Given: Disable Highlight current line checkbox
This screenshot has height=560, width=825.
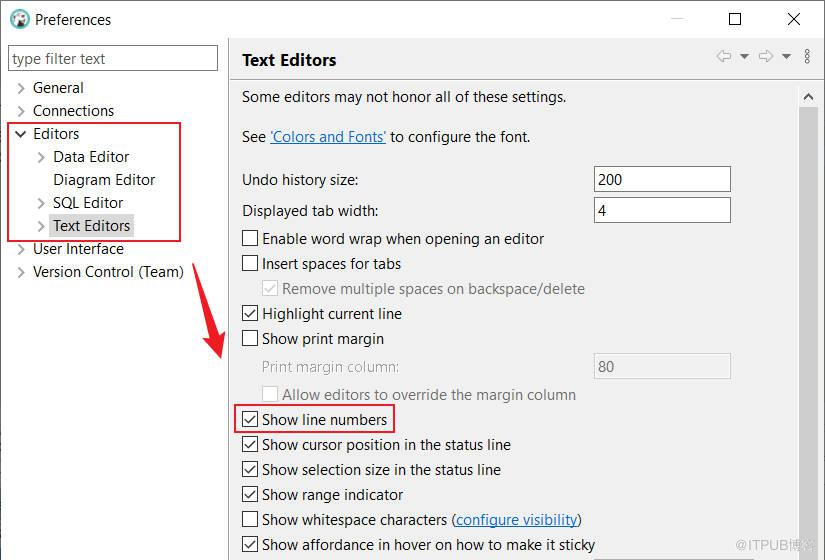Looking at the screenshot, I should (x=250, y=314).
